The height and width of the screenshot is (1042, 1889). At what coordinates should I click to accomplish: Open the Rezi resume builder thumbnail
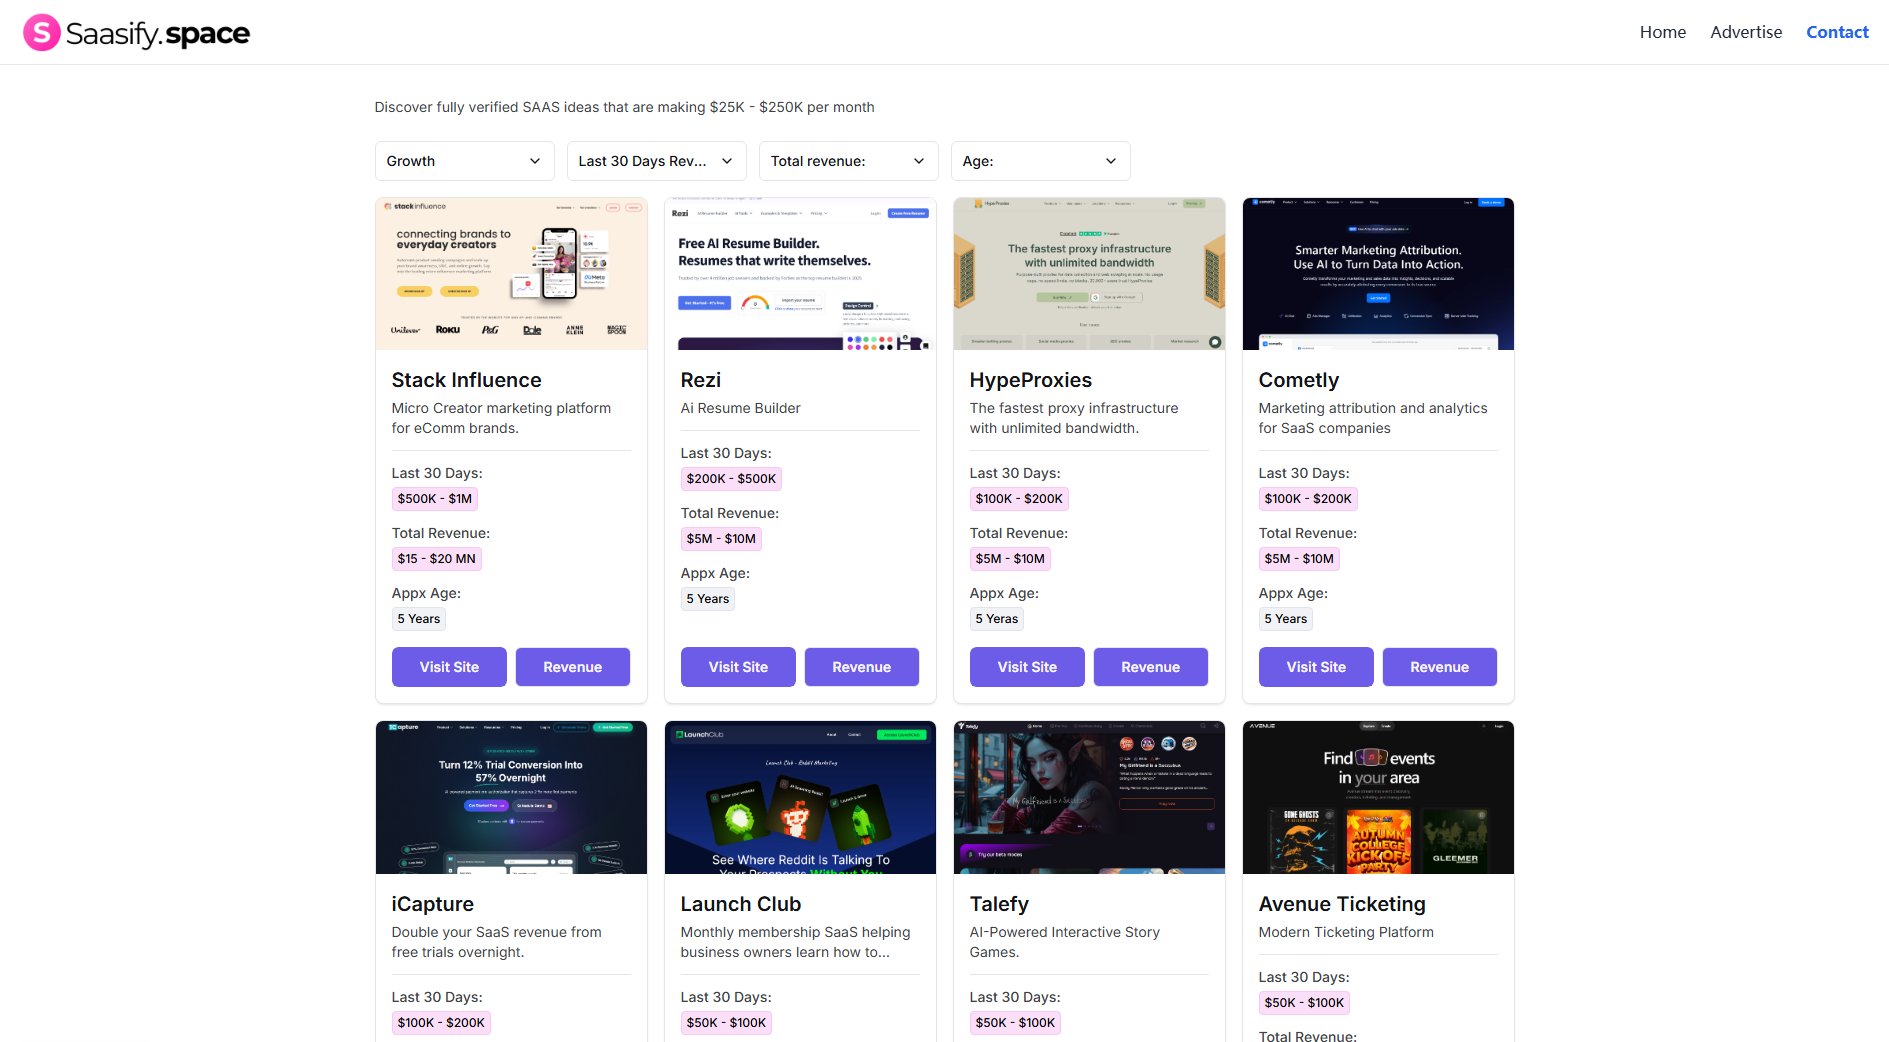pos(800,274)
